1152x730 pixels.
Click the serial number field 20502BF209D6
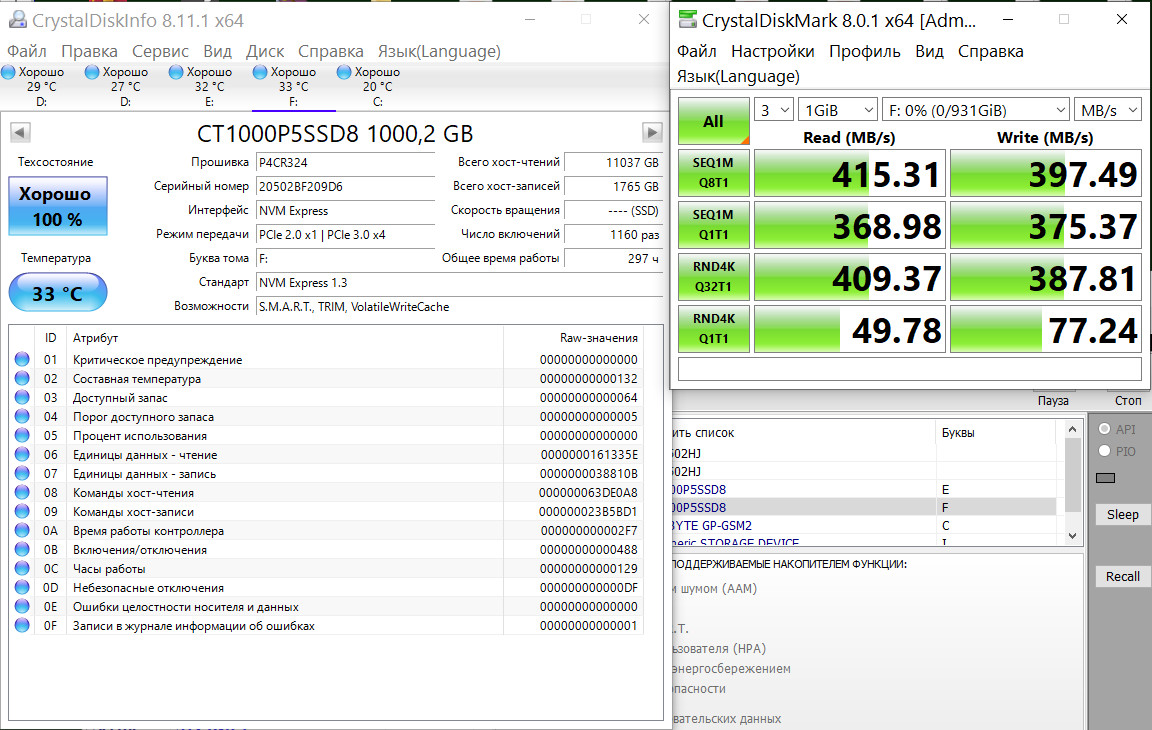(x=345, y=187)
